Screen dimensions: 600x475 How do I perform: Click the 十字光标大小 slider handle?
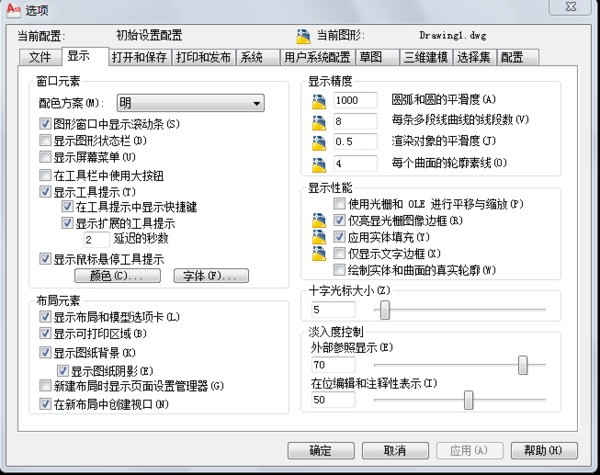(381, 310)
